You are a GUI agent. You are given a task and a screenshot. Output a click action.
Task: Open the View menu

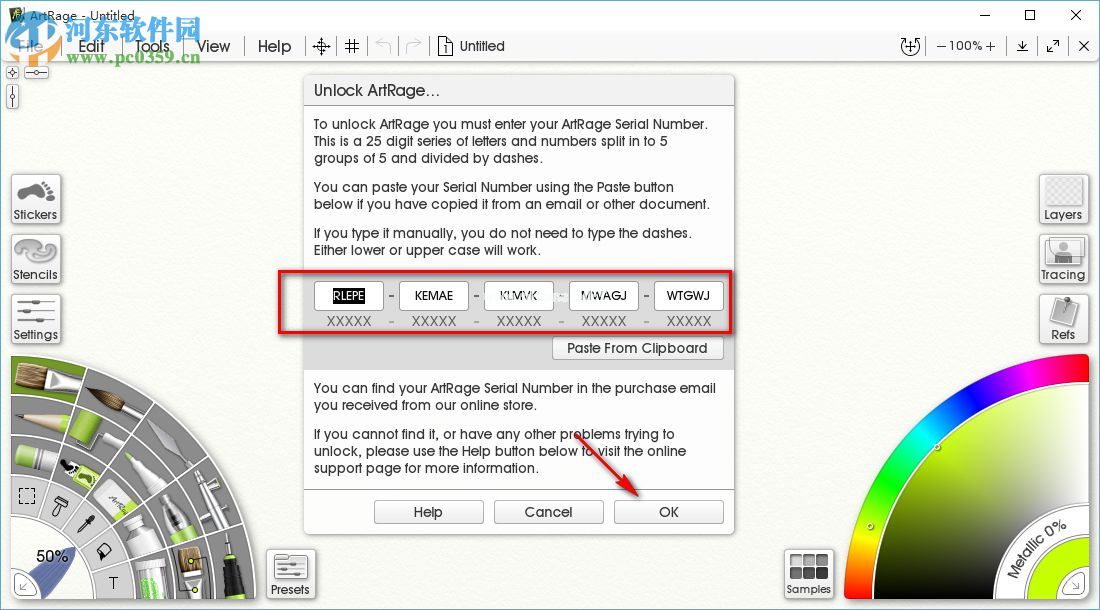click(213, 46)
